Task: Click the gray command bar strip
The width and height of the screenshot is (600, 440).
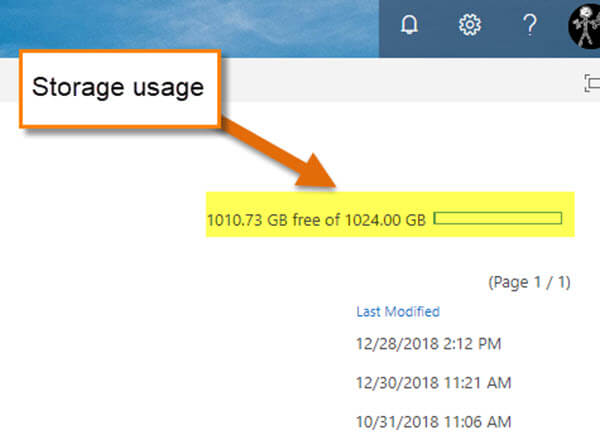Action: click(402, 80)
